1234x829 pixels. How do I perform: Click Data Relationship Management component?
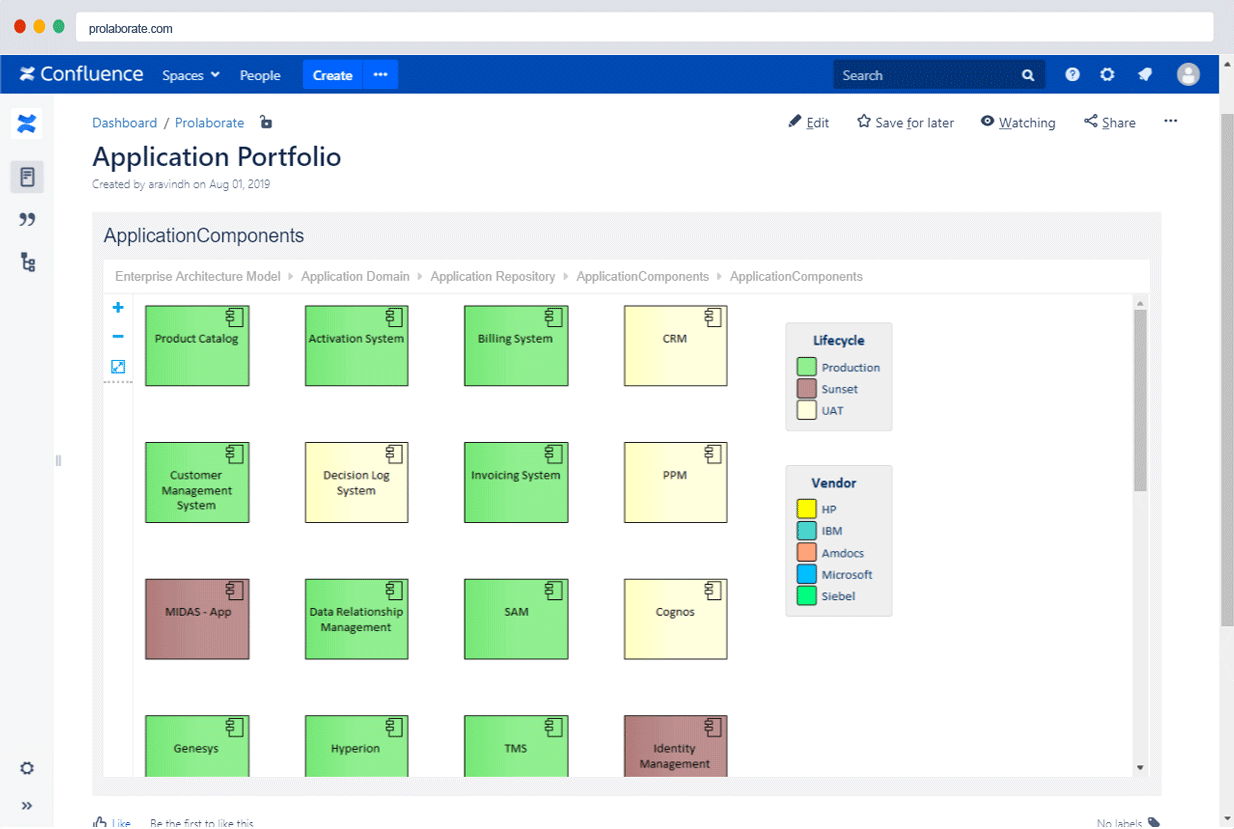(356, 619)
